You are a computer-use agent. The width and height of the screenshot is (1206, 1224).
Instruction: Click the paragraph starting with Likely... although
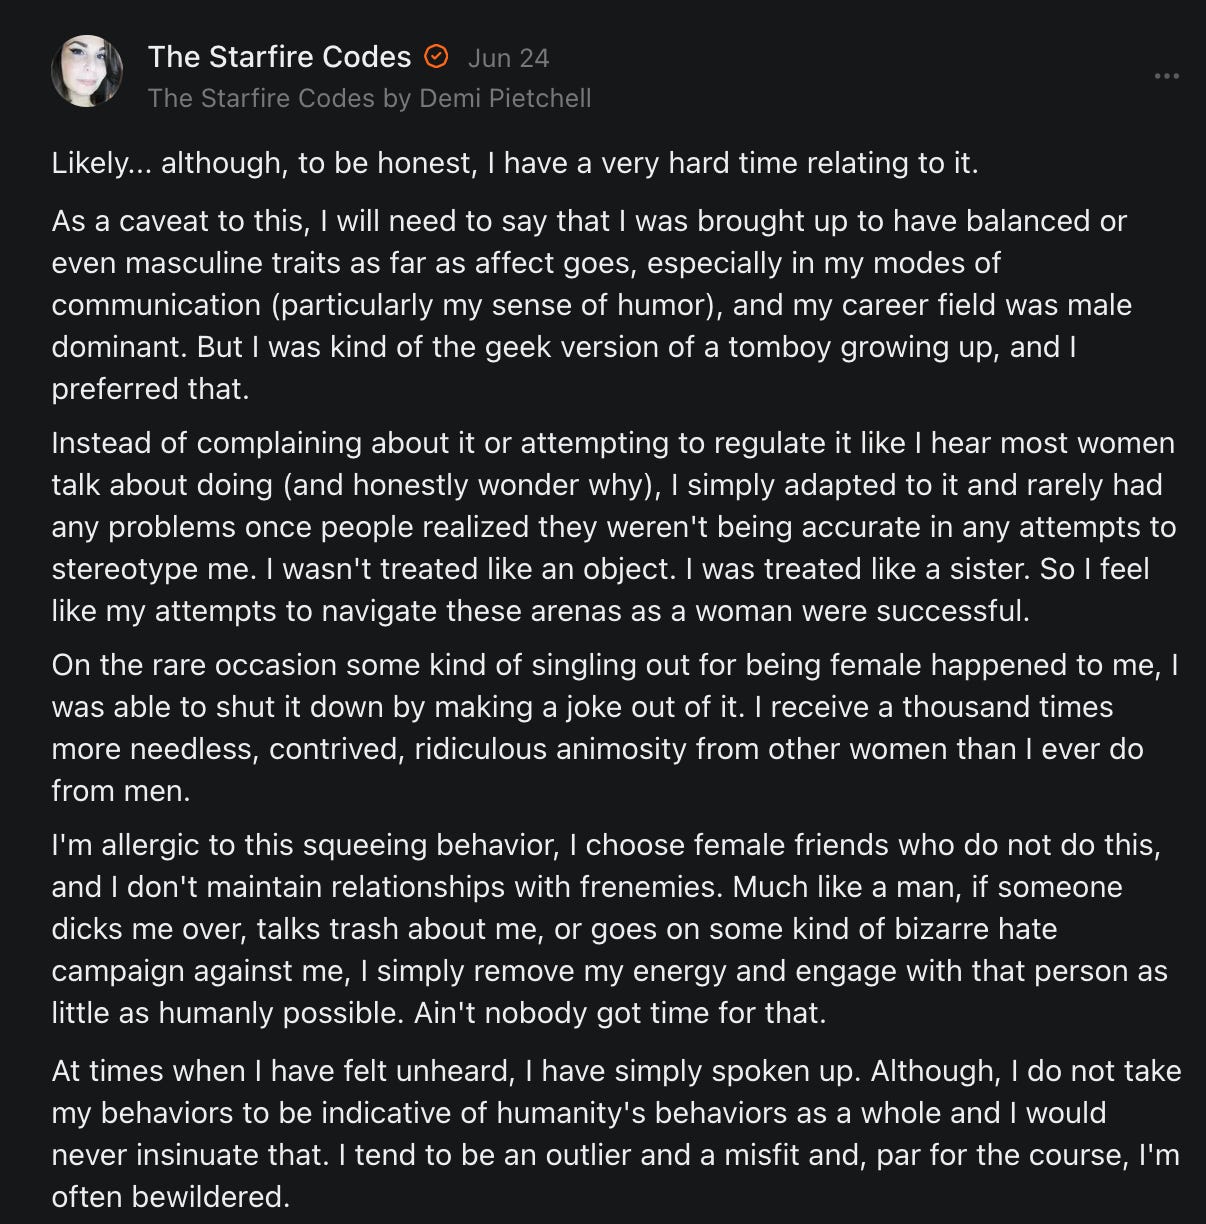click(x=515, y=163)
